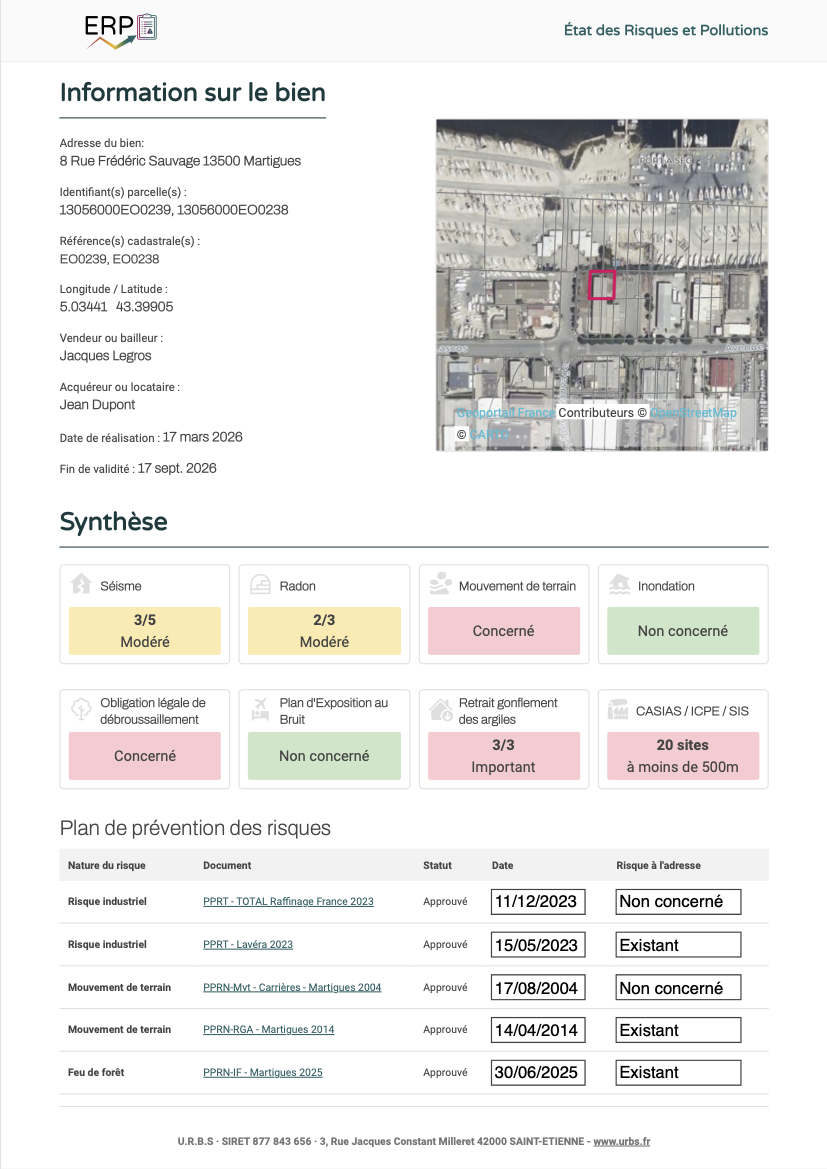Viewport: 827px width, 1169px height.
Task: Click the aerial map thumbnail of the property
Action: [x=602, y=285]
